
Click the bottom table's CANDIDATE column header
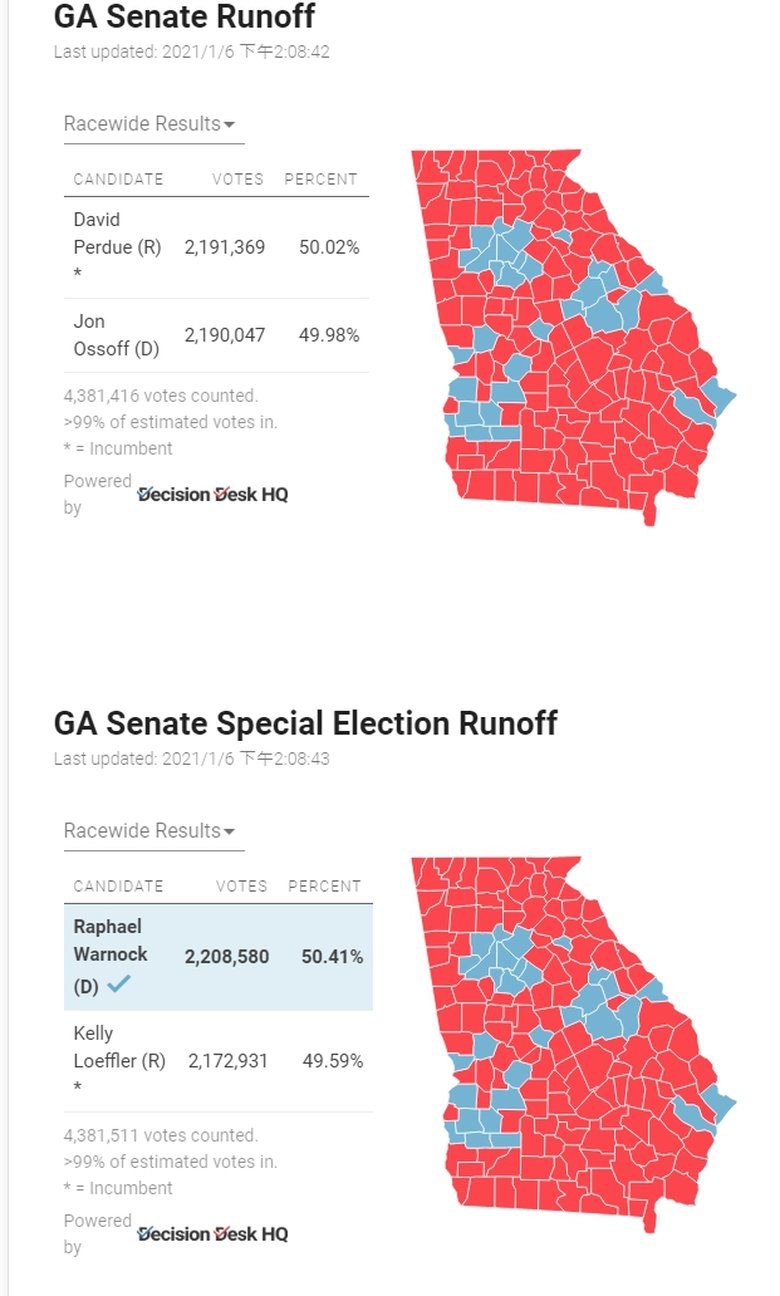point(118,886)
